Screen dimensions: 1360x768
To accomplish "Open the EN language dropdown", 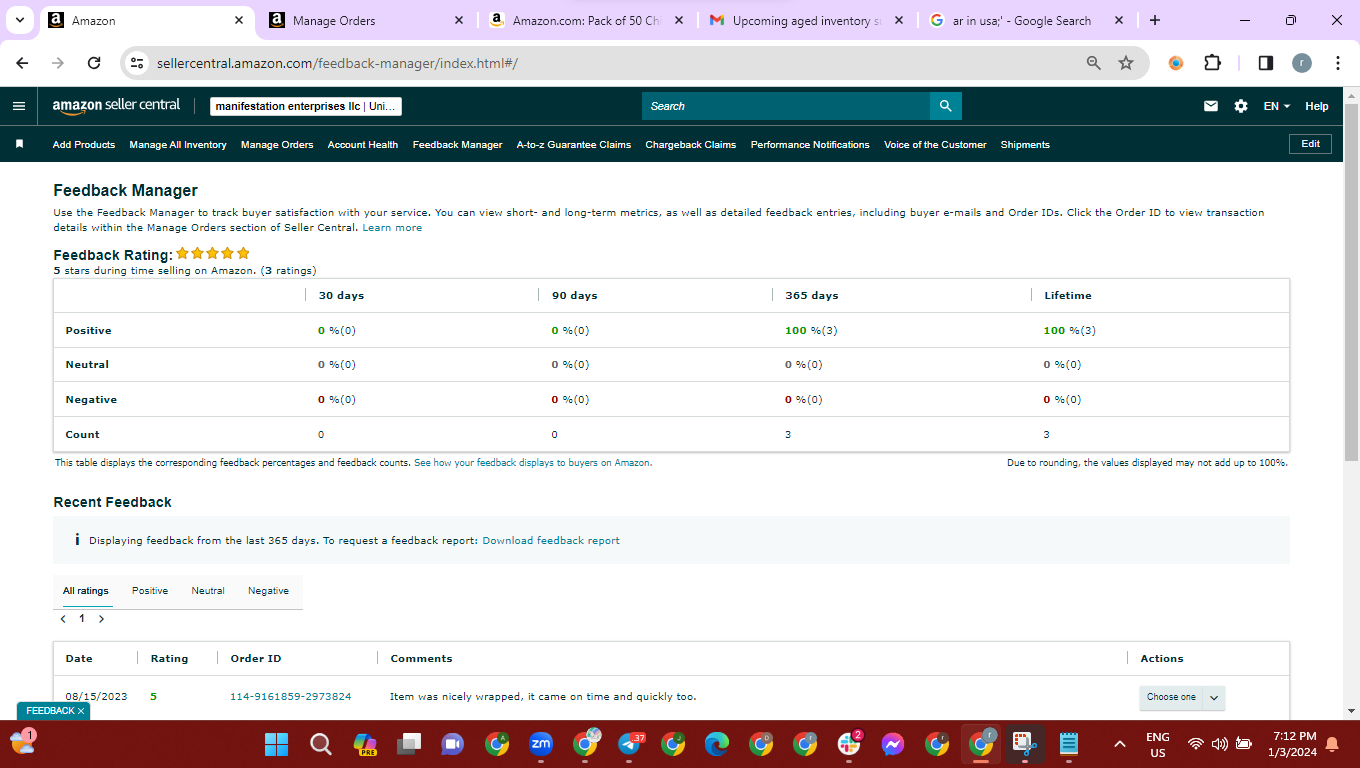I will (1277, 106).
